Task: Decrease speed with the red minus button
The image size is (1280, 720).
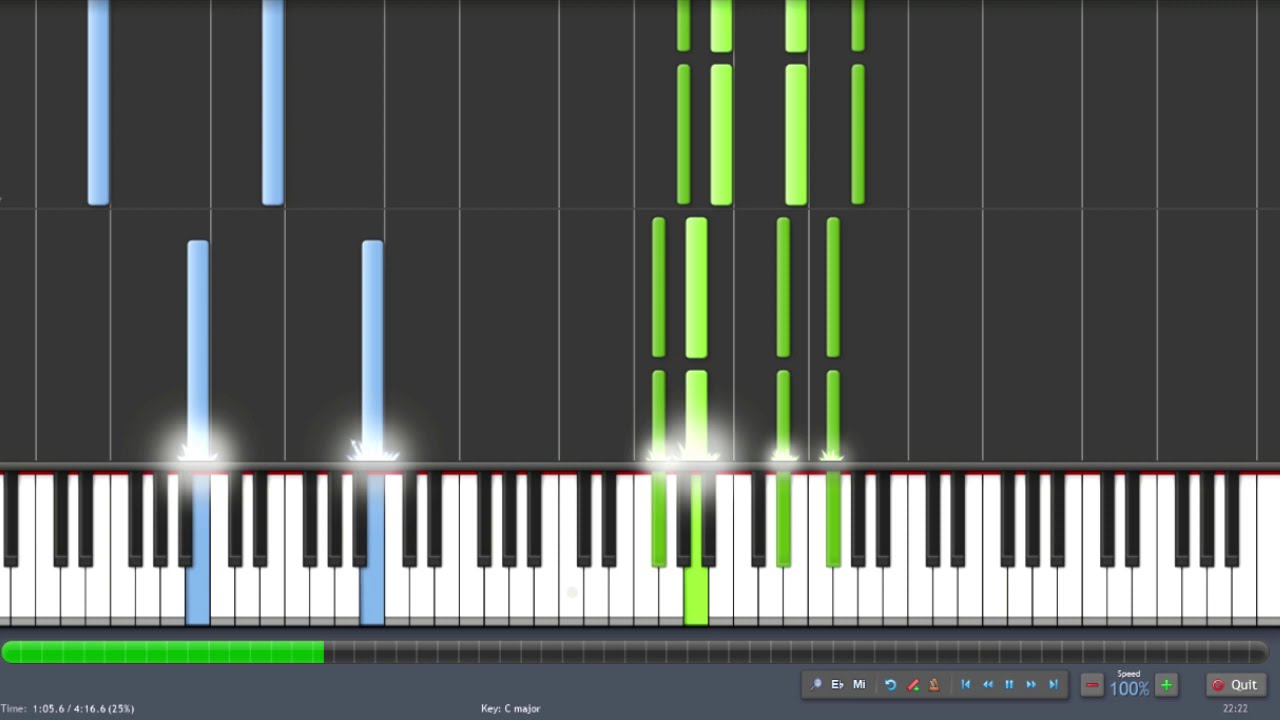Action: pos(1092,685)
